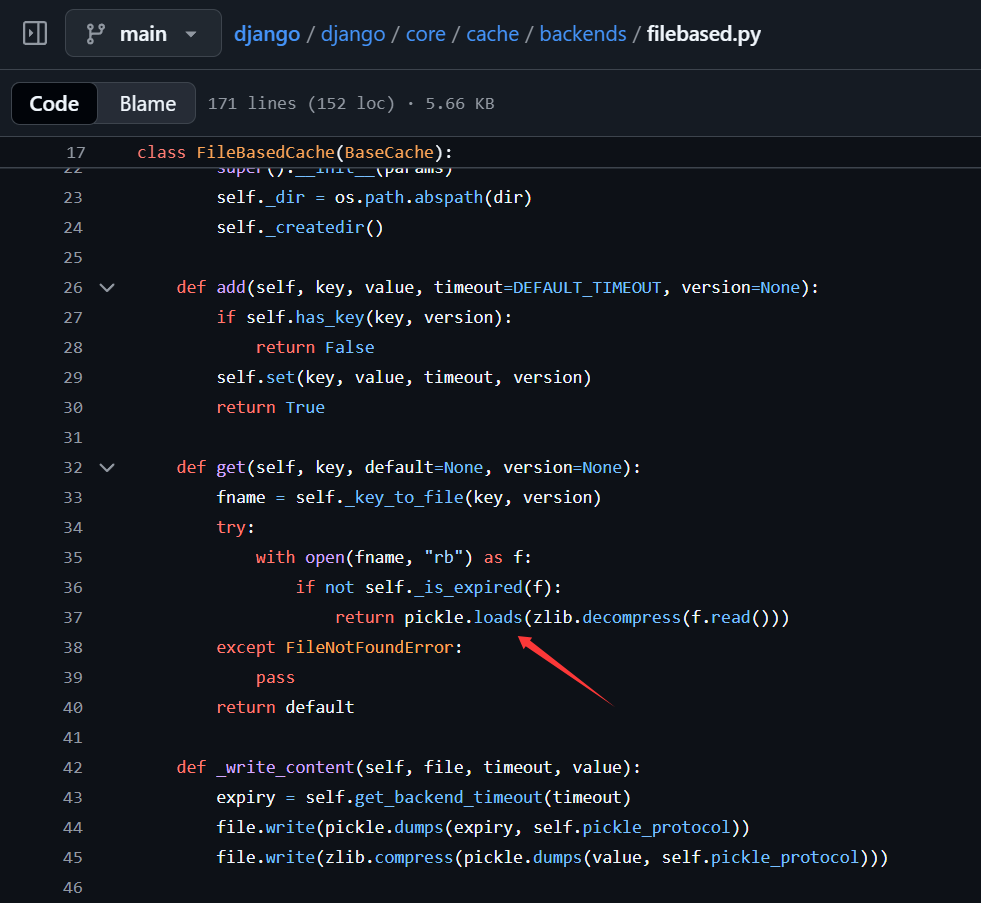Click the has_key symbol on line 27
The width and height of the screenshot is (981, 903).
pyautogui.click(x=329, y=317)
